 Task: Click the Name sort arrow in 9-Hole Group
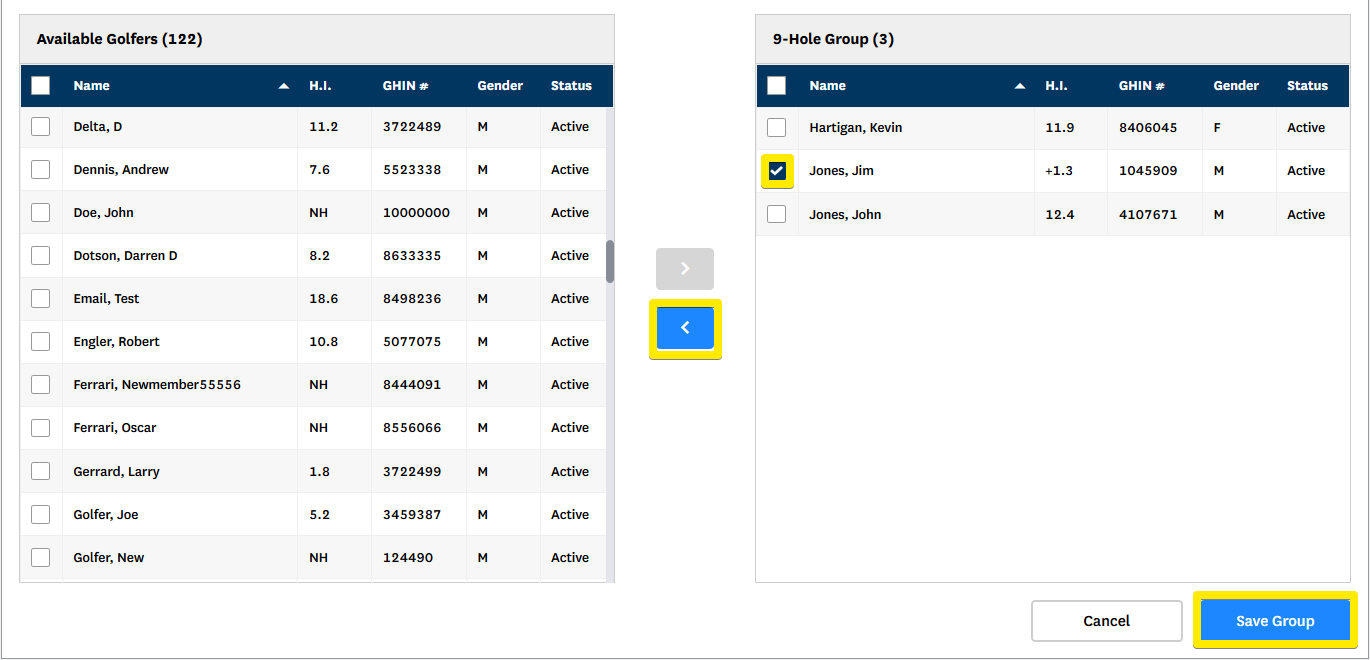coord(1020,87)
